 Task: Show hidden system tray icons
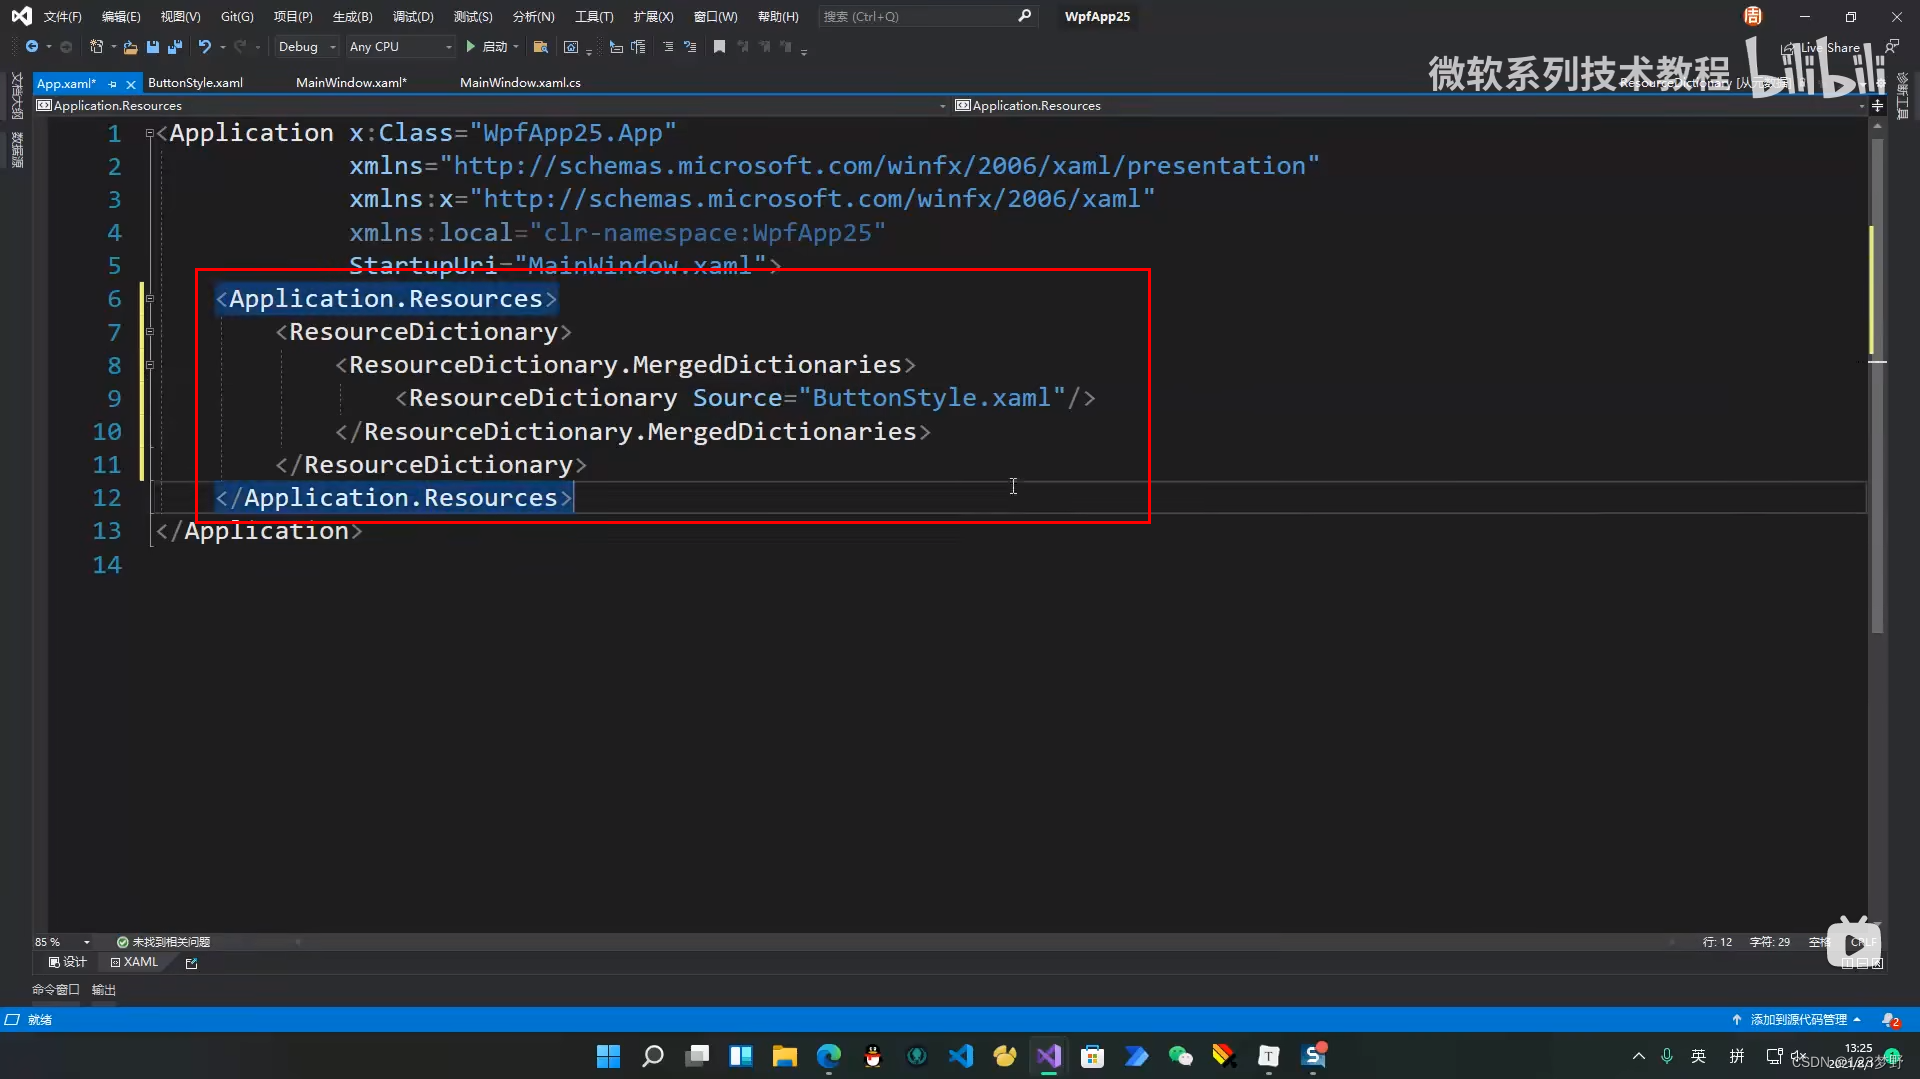click(1638, 1056)
